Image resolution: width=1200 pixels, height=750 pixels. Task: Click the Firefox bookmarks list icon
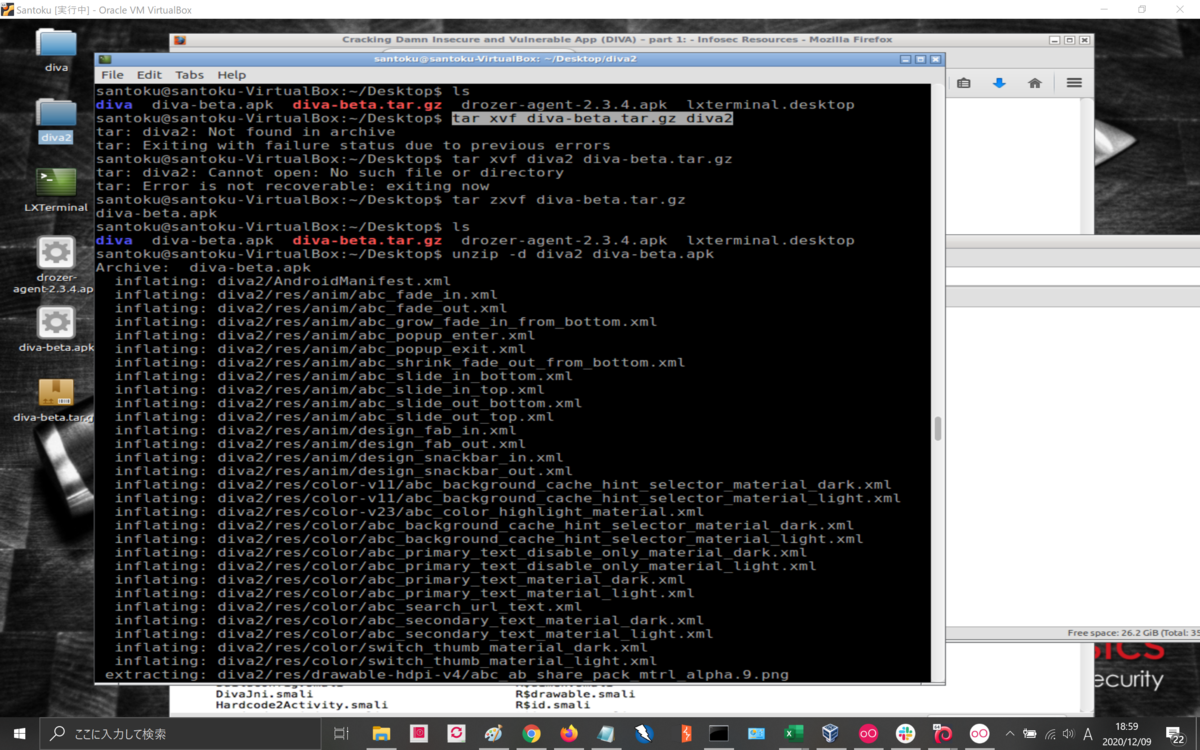pyautogui.click(x=963, y=83)
